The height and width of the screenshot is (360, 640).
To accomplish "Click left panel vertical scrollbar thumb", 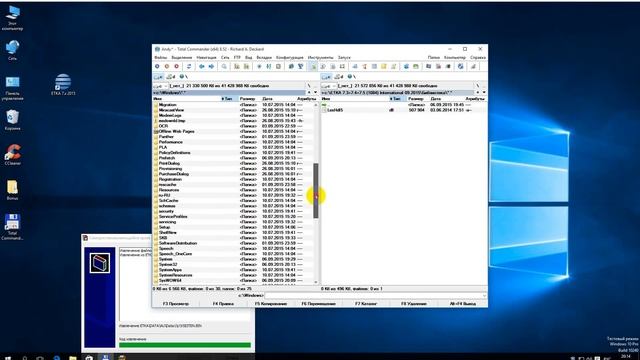I will click(x=316, y=191).
